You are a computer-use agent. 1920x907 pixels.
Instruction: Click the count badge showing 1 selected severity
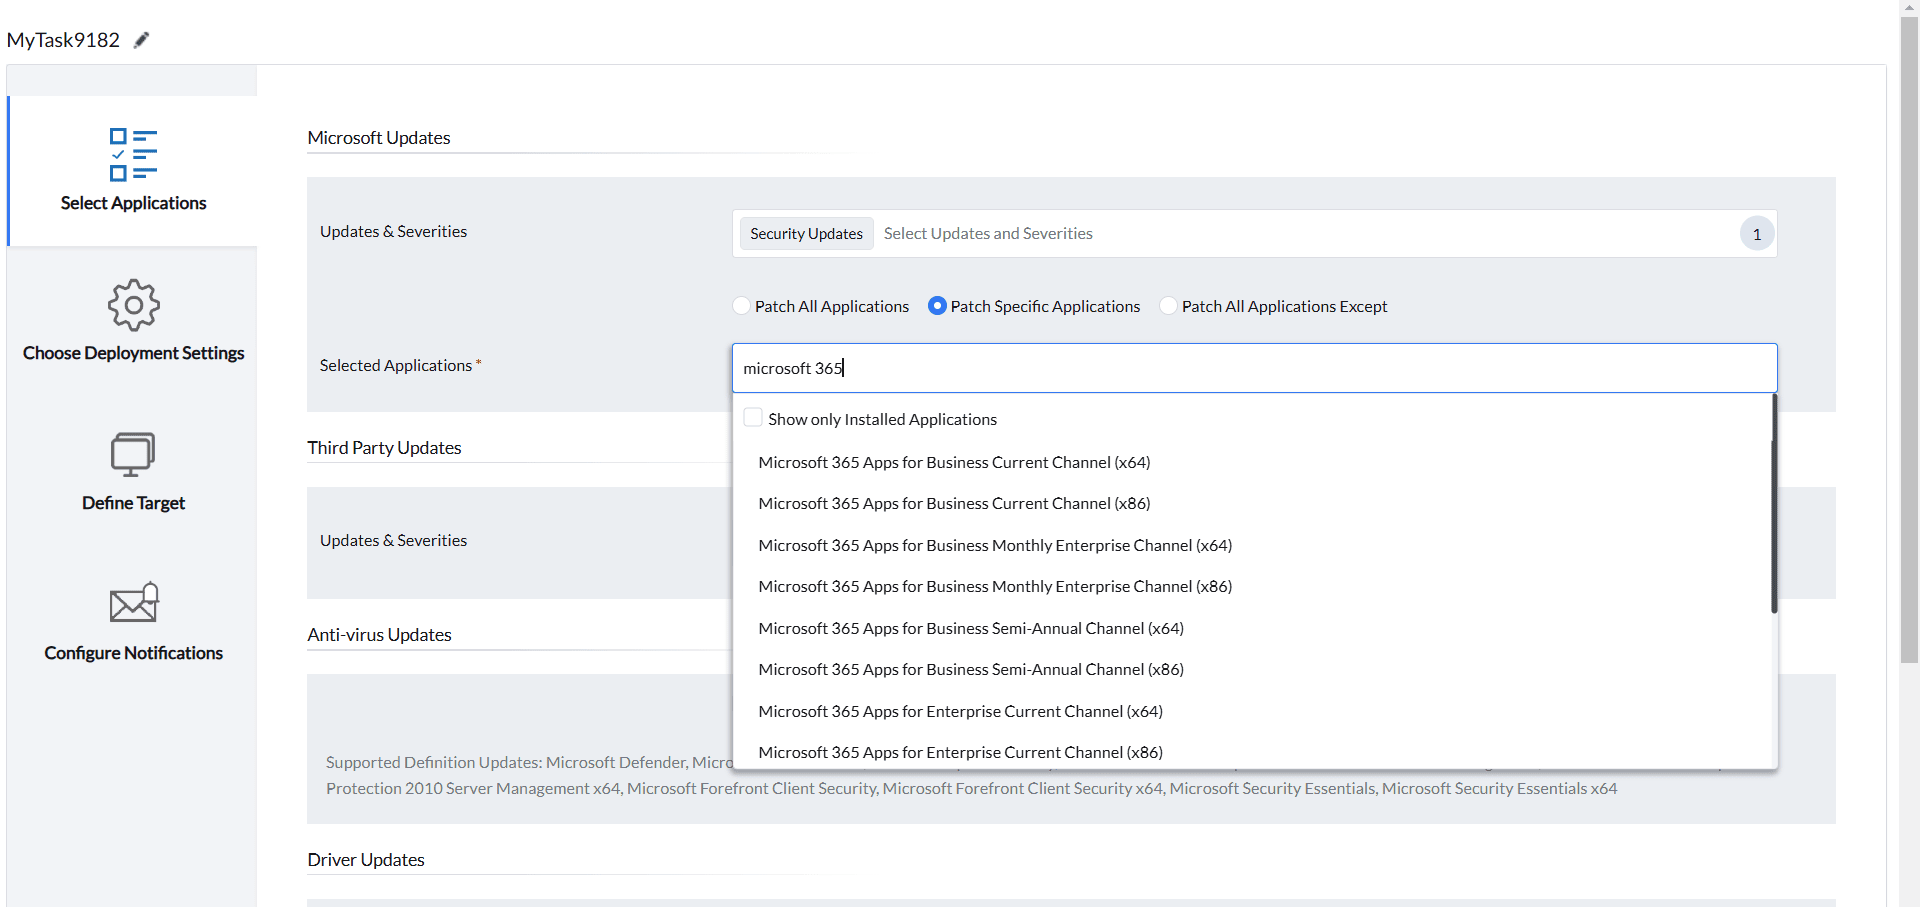coord(1756,233)
